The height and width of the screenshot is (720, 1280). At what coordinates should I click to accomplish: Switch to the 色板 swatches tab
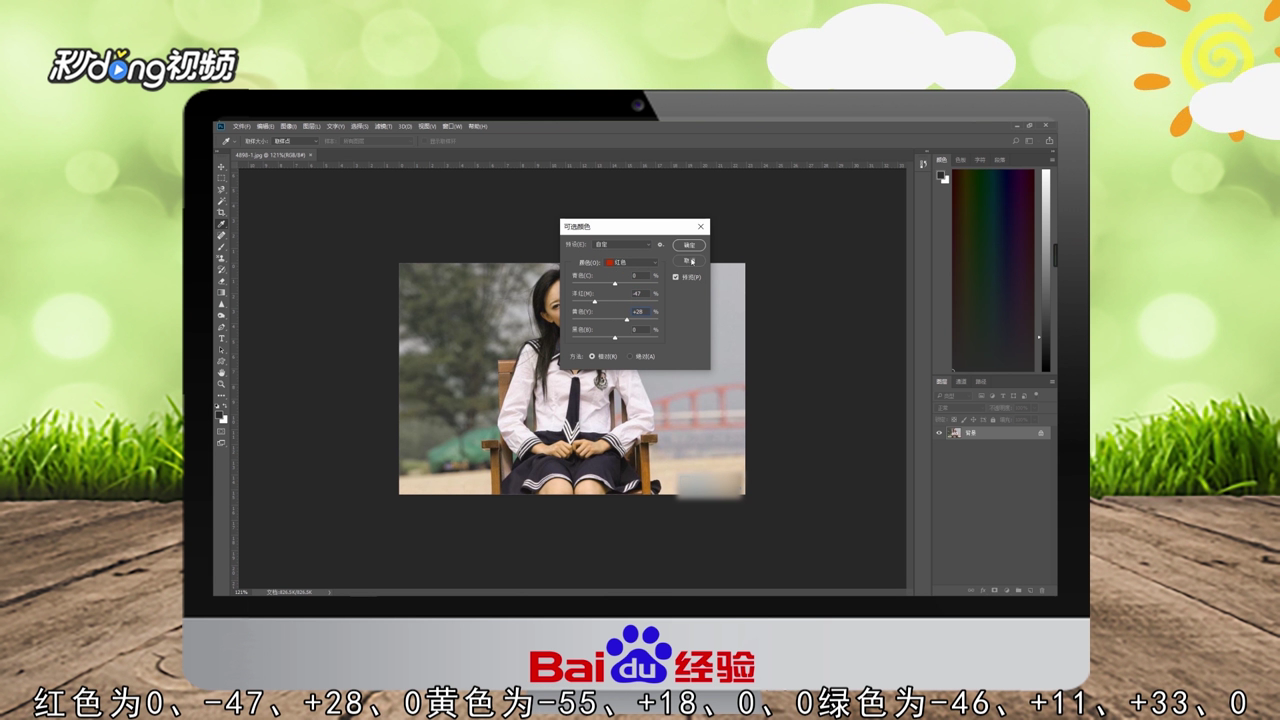[960, 160]
